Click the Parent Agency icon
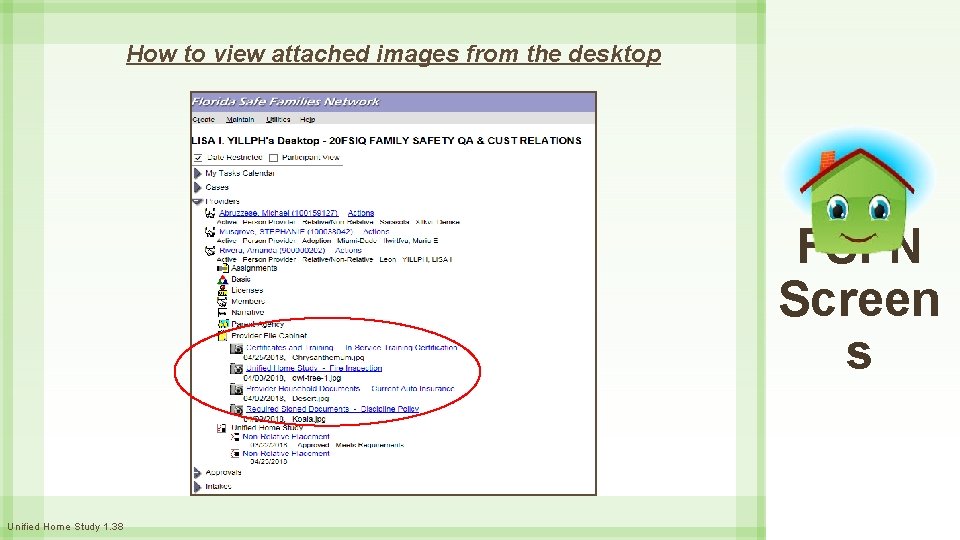 (223, 324)
